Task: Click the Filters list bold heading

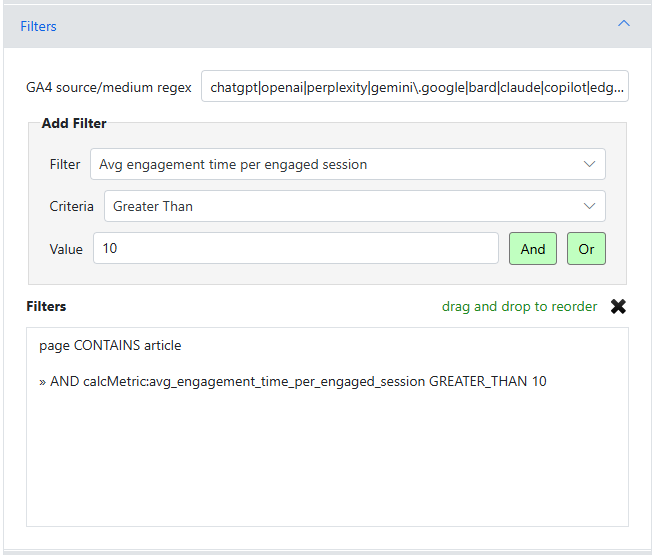Action: click(46, 307)
